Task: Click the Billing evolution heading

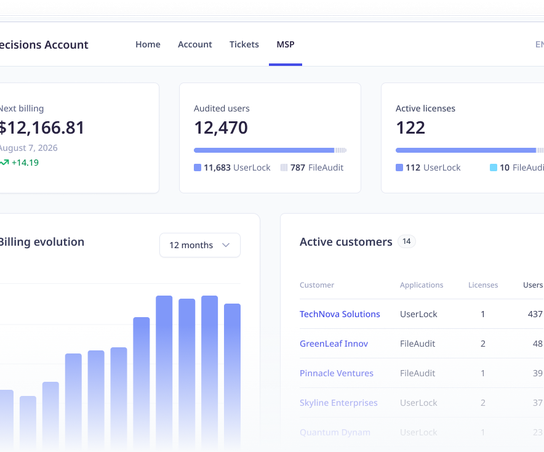Action: pyautogui.click(x=42, y=242)
